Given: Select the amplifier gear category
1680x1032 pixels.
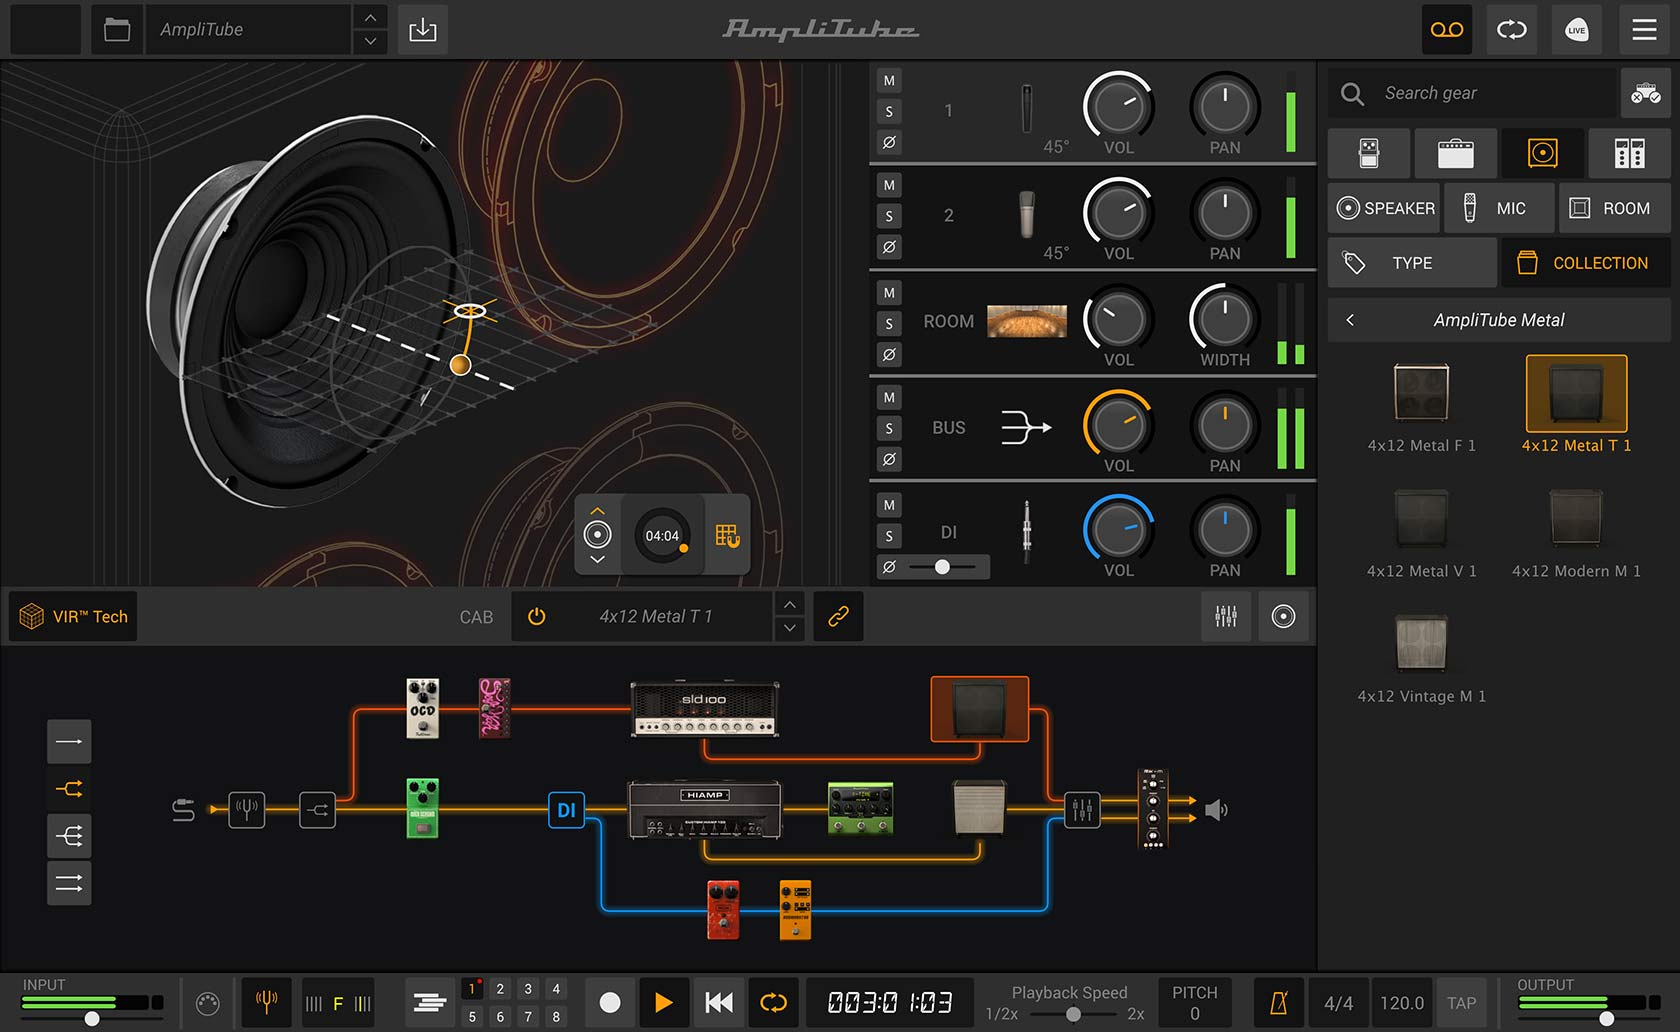Looking at the screenshot, I should (x=1455, y=153).
